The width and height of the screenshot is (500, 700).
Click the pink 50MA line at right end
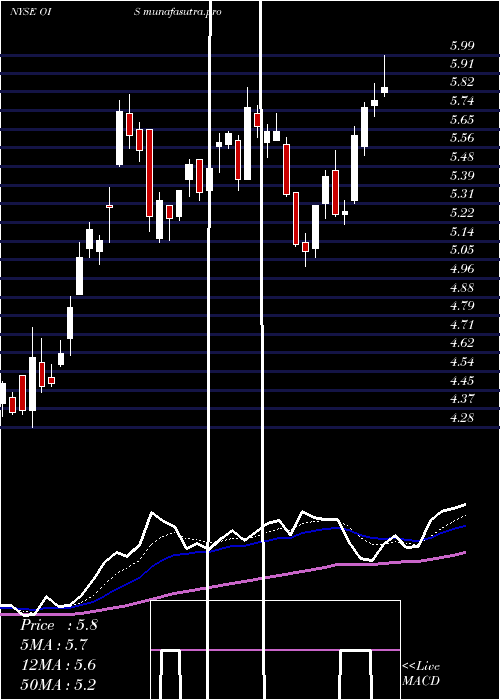(464, 553)
